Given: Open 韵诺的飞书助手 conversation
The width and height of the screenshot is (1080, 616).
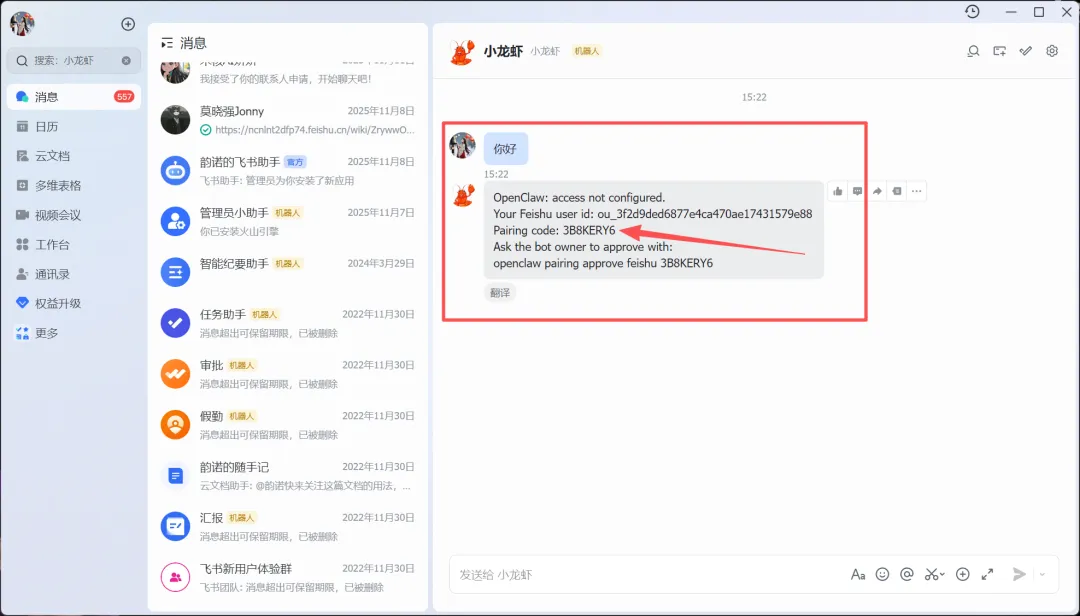Looking at the screenshot, I should 287,171.
